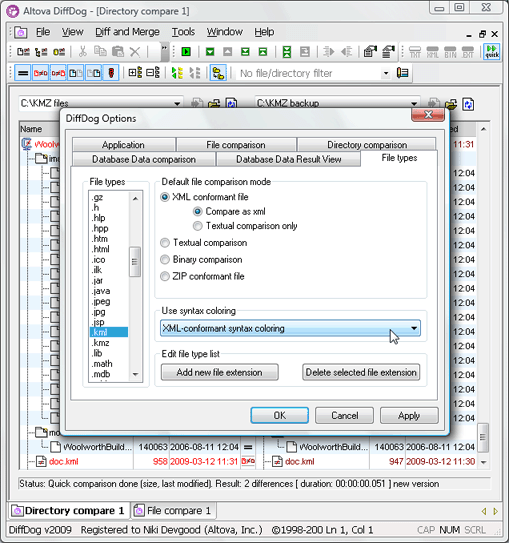Jump to first difference icon
The width and height of the screenshot is (509, 543).
pos(263,52)
